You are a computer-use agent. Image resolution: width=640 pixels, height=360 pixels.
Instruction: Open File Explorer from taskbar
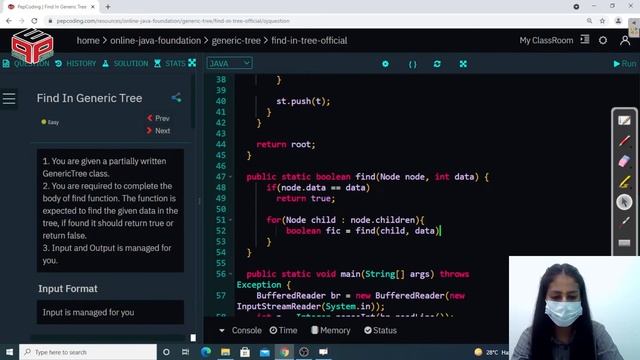point(225,351)
